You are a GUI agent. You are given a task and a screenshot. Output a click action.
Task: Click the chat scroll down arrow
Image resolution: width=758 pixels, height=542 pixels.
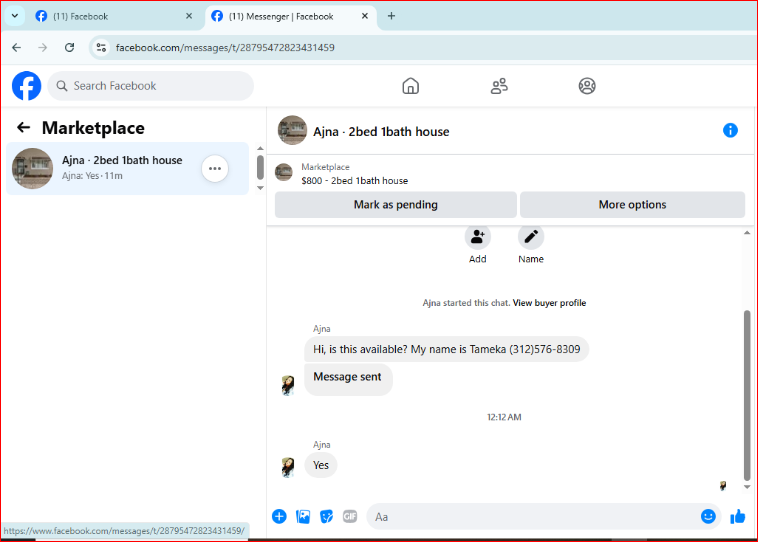tap(747, 487)
